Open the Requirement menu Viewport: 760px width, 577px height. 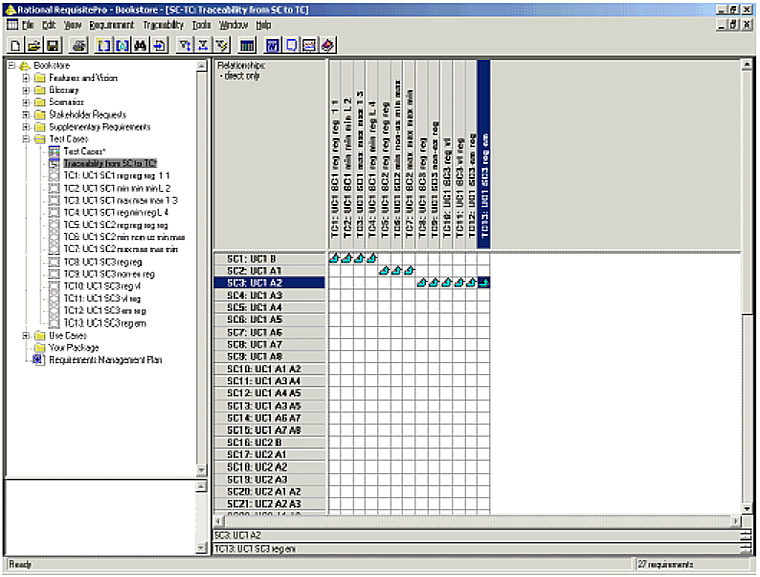tap(111, 25)
